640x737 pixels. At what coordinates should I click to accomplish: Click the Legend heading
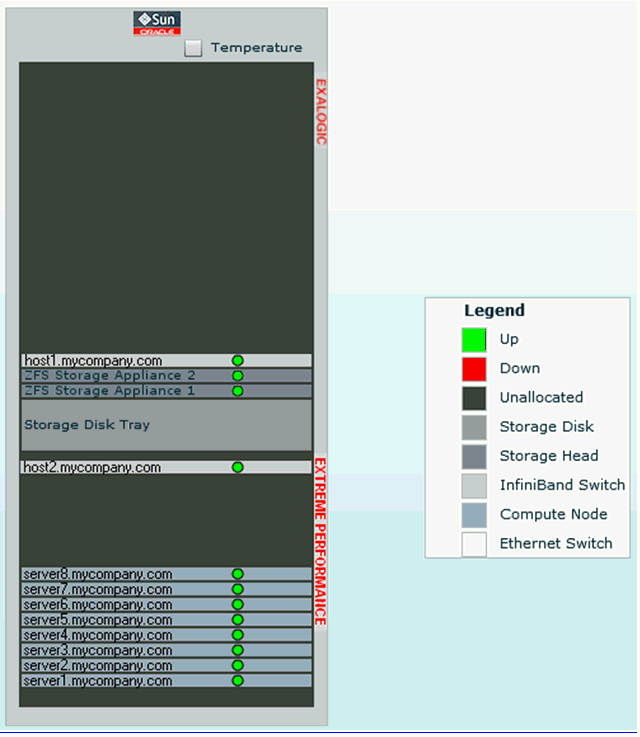point(494,311)
